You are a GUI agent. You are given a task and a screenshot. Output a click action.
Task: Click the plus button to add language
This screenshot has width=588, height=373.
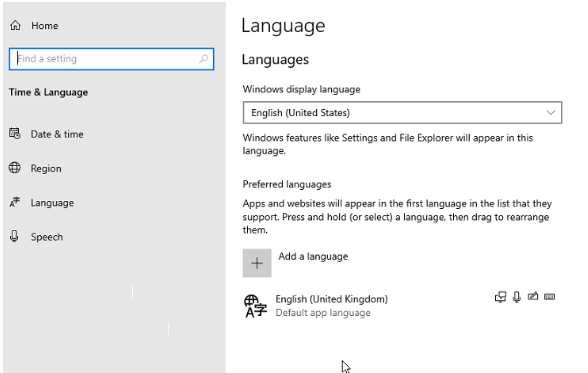257,263
